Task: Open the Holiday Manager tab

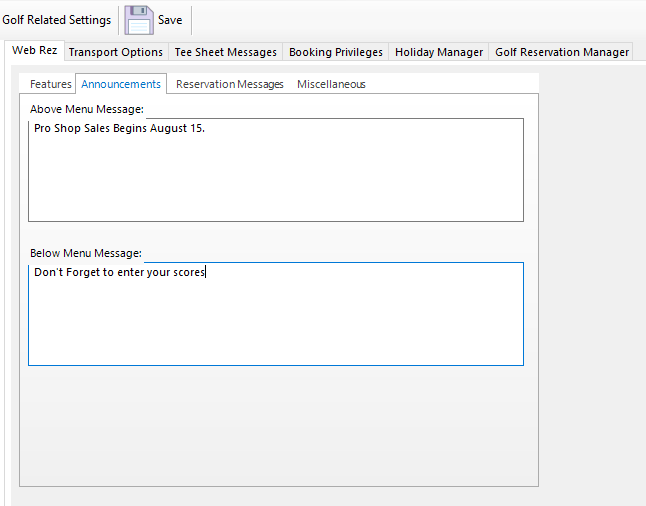Action: 439,52
